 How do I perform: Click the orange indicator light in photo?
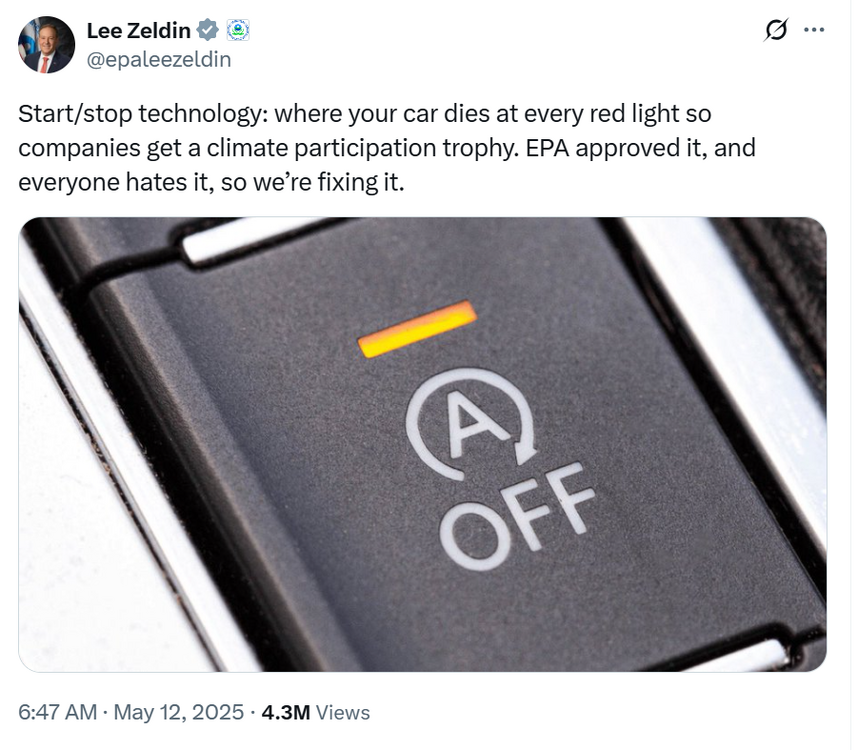(417, 330)
